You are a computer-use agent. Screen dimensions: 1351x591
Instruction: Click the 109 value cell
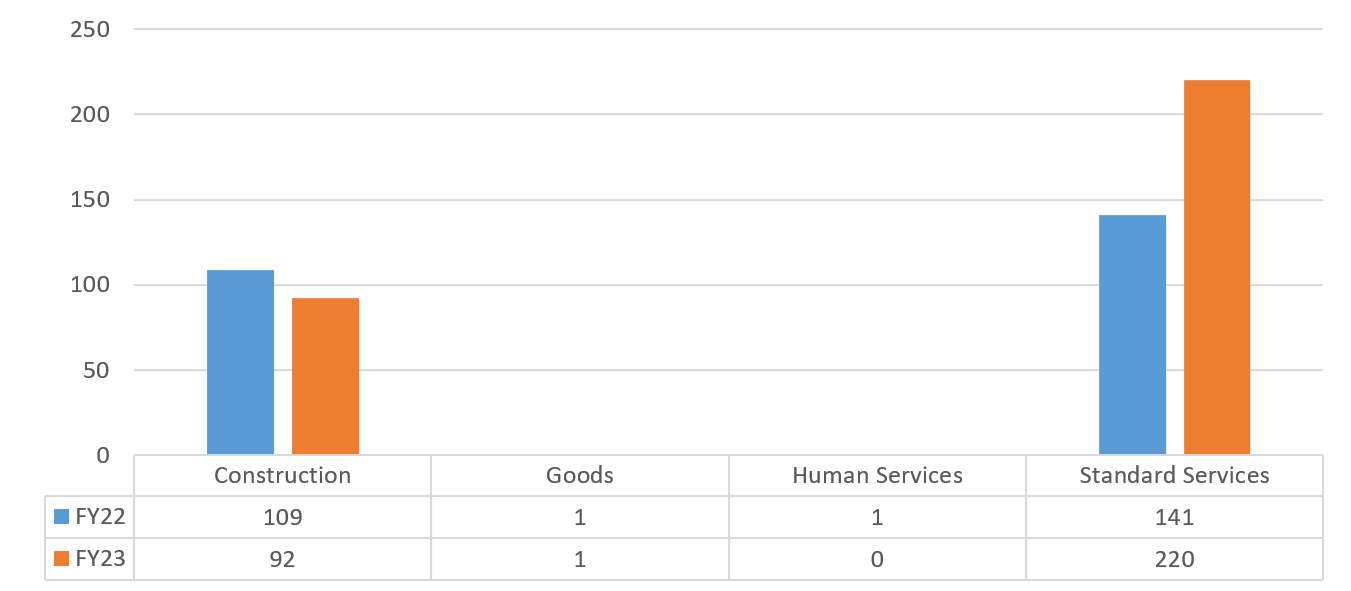point(283,517)
